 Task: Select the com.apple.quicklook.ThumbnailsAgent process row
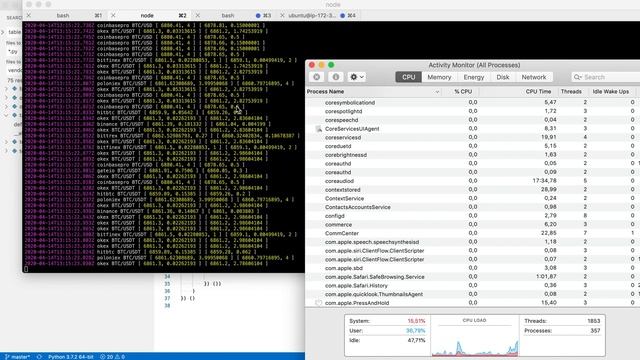(x=473, y=294)
